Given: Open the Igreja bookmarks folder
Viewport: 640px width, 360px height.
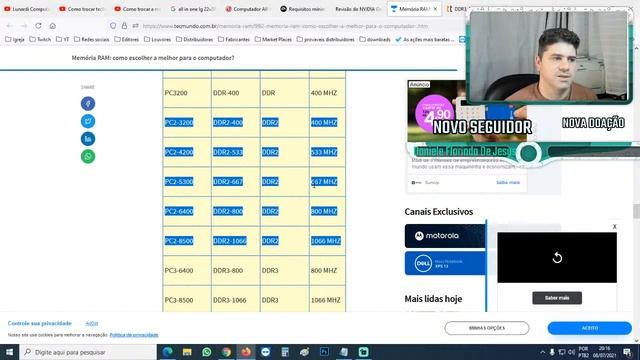Looking at the screenshot, I should pyautogui.click(x=15, y=40).
